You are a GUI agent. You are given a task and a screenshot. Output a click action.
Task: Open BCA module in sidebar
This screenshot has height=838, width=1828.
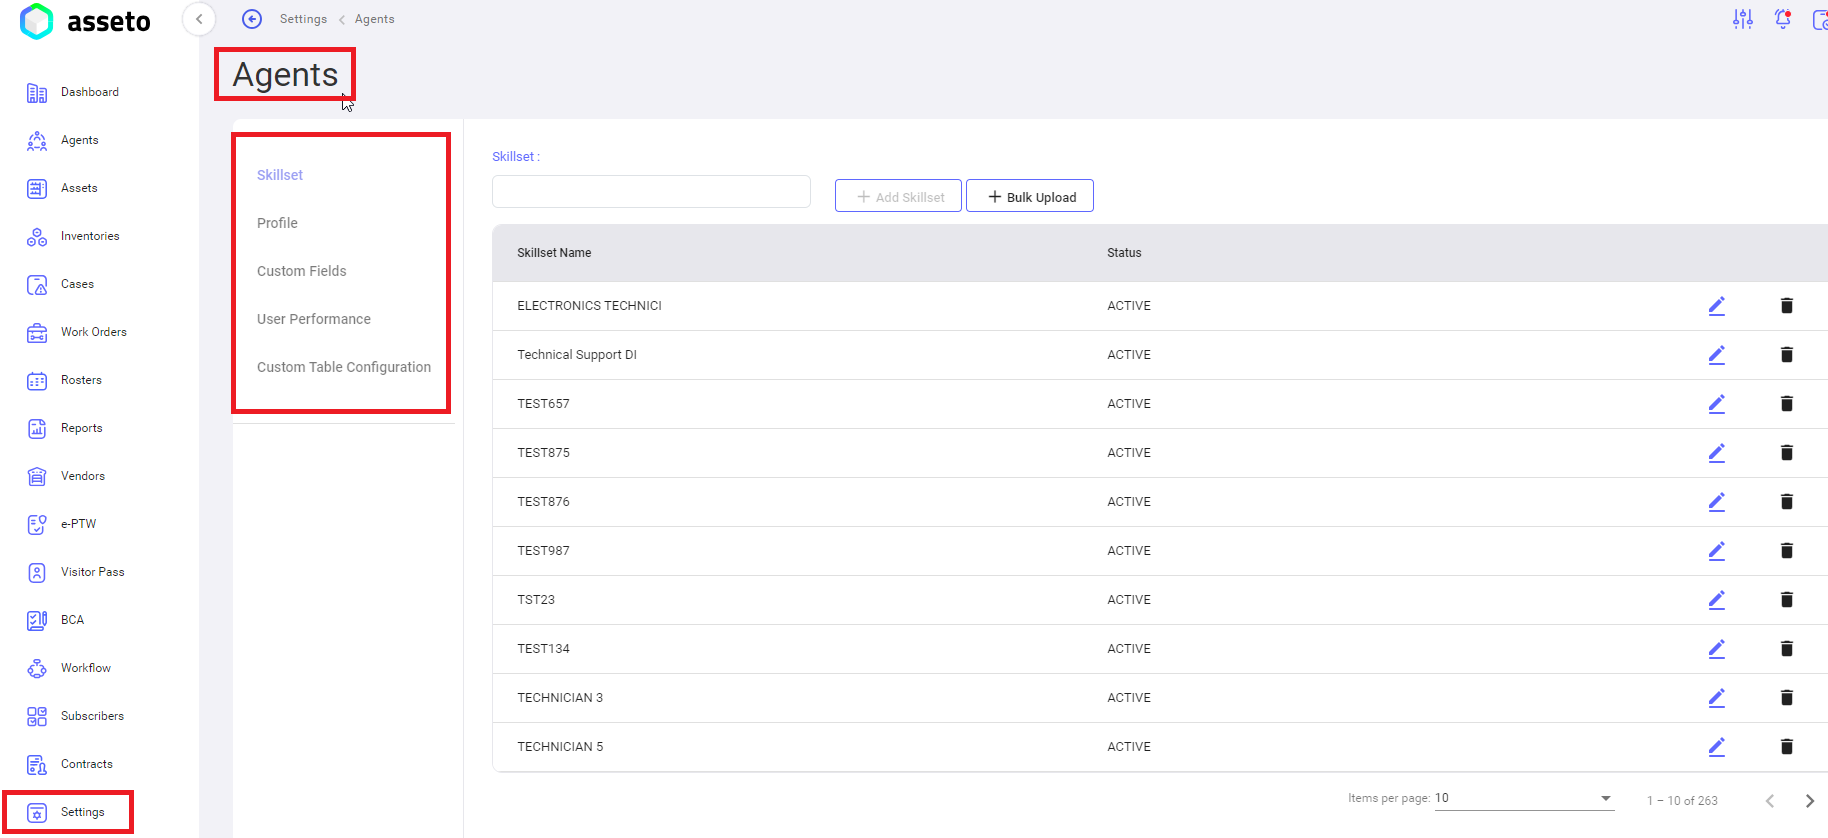pos(72,620)
